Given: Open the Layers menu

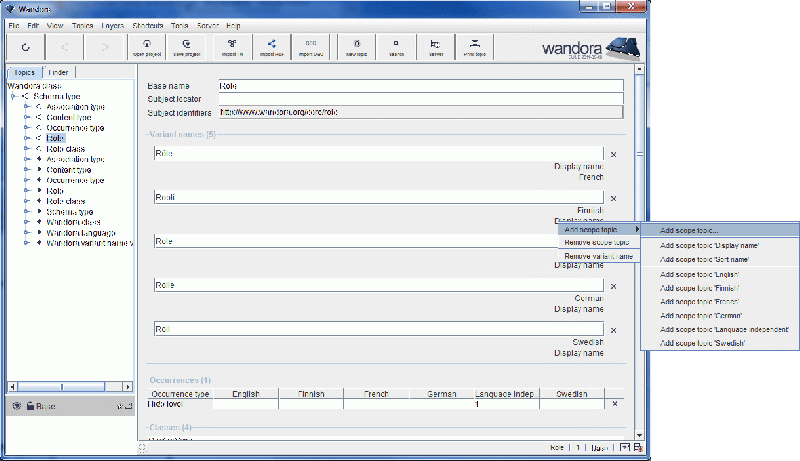Looking at the screenshot, I should (x=112, y=24).
